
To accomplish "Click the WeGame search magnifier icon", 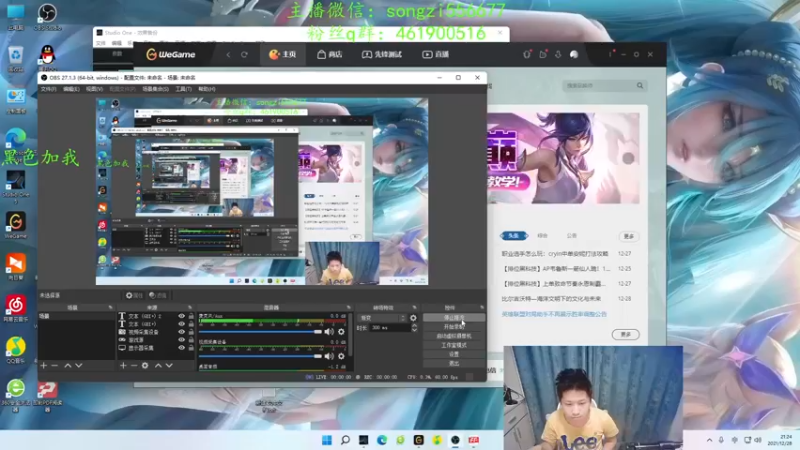I will [640, 86].
